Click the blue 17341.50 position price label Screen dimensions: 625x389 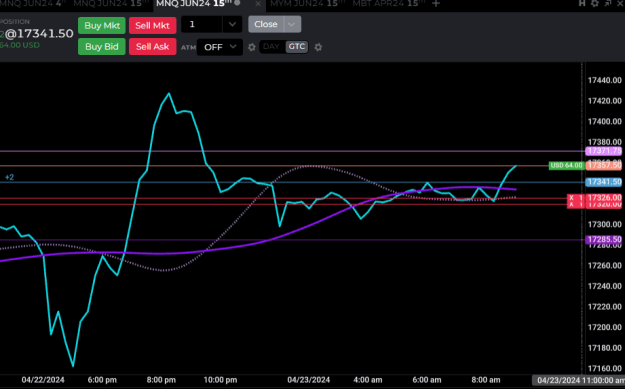pyautogui.click(x=604, y=182)
